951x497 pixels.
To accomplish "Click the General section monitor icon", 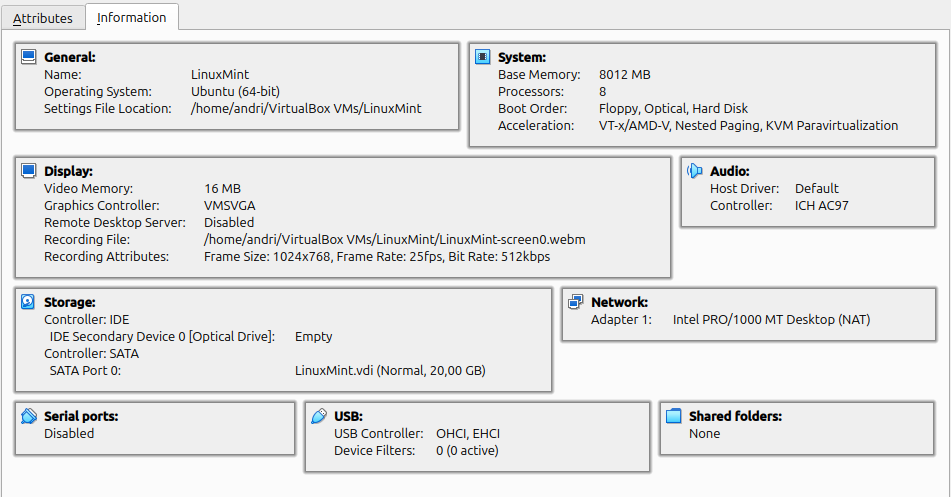I will (x=29, y=57).
